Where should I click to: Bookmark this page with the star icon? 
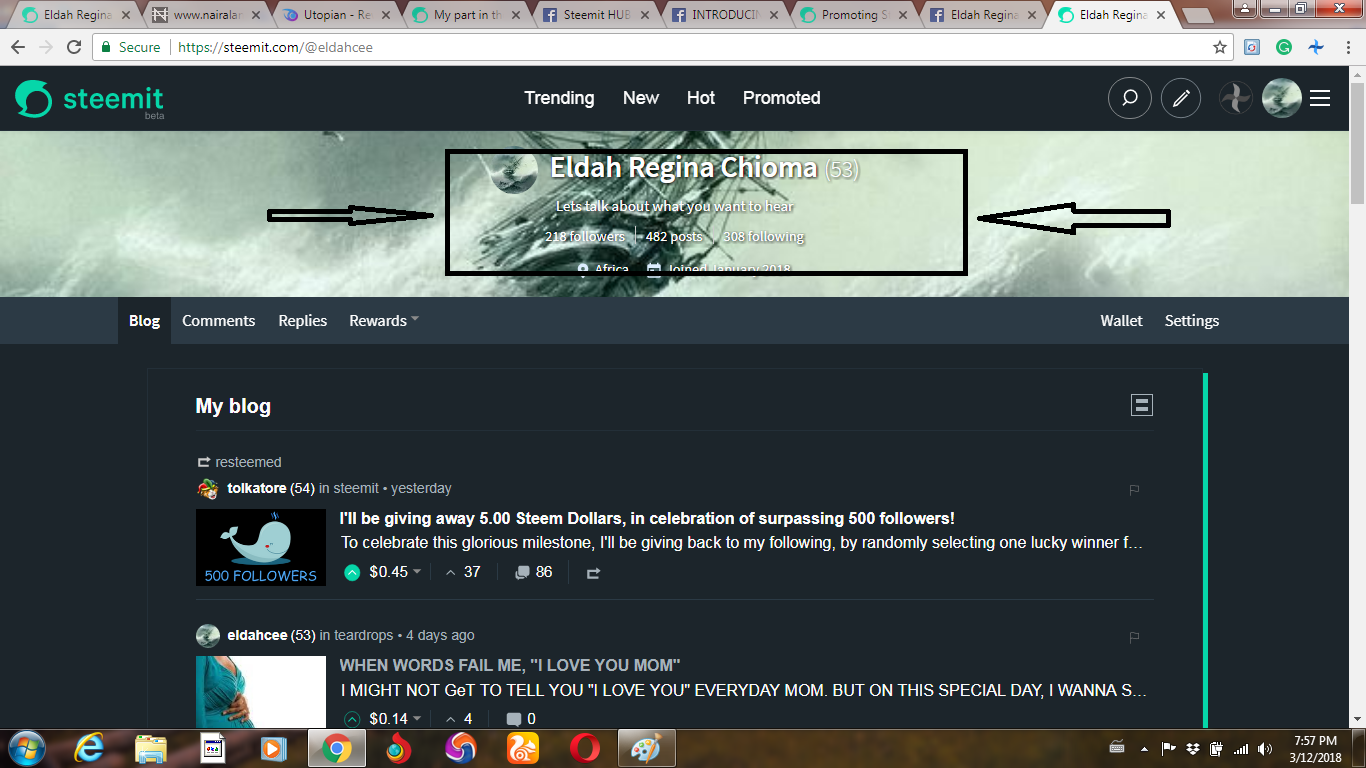pos(1220,47)
